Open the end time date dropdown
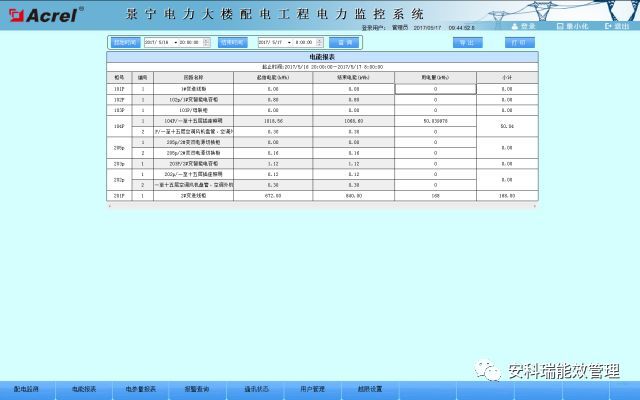640x400 pixels. pyautogui.click(x=291, y=43)
